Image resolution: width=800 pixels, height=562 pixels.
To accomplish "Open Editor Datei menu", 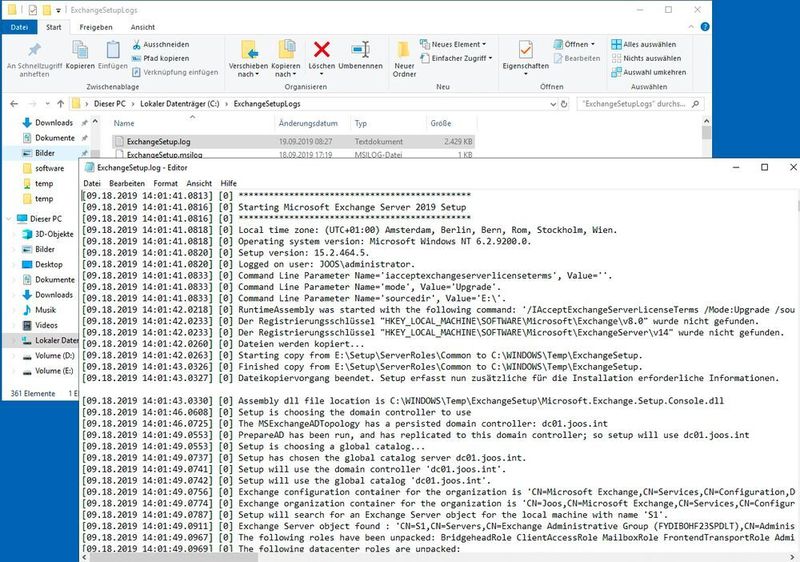I will click(92, 183).
